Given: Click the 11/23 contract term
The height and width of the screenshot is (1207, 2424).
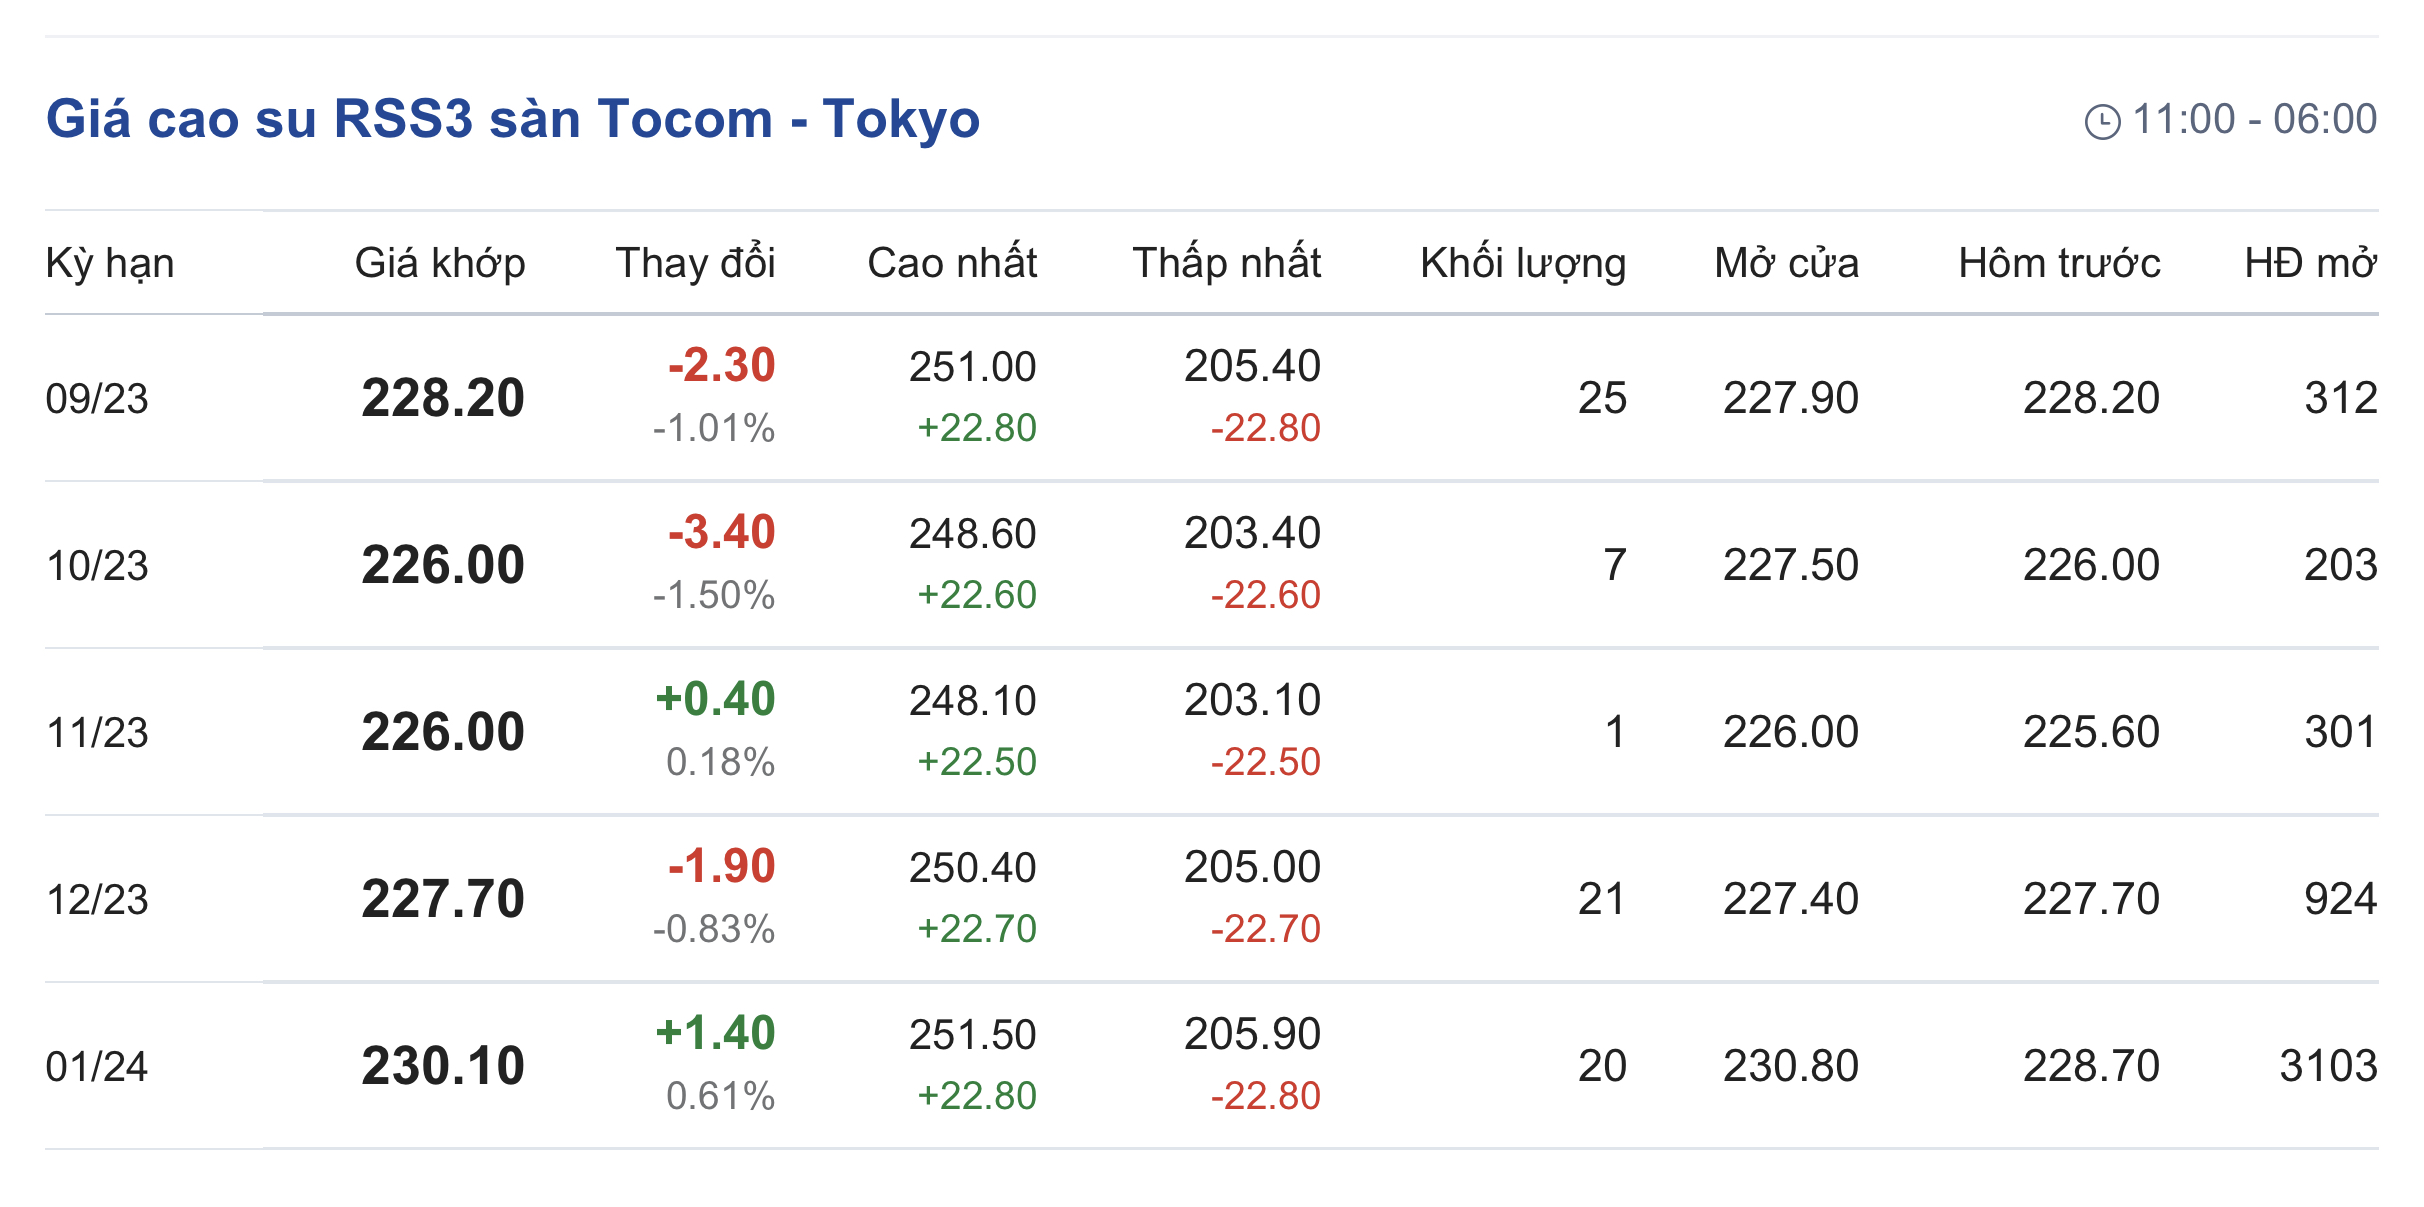Looking at the screenshot, I should 97,733.
